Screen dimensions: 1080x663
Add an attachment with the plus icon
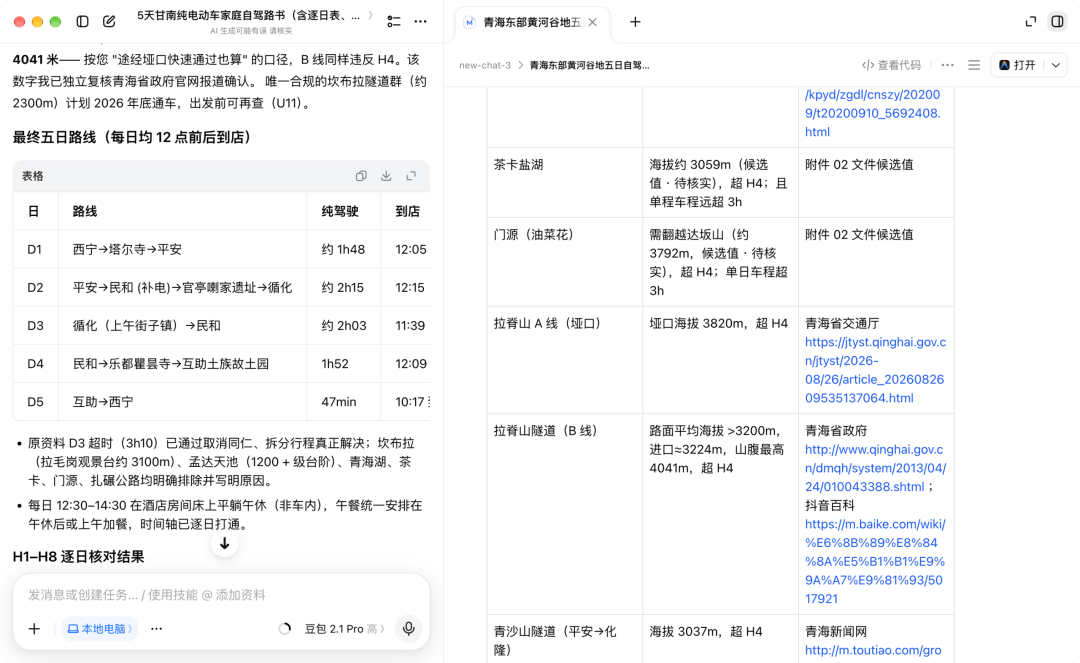click(34, 629)
